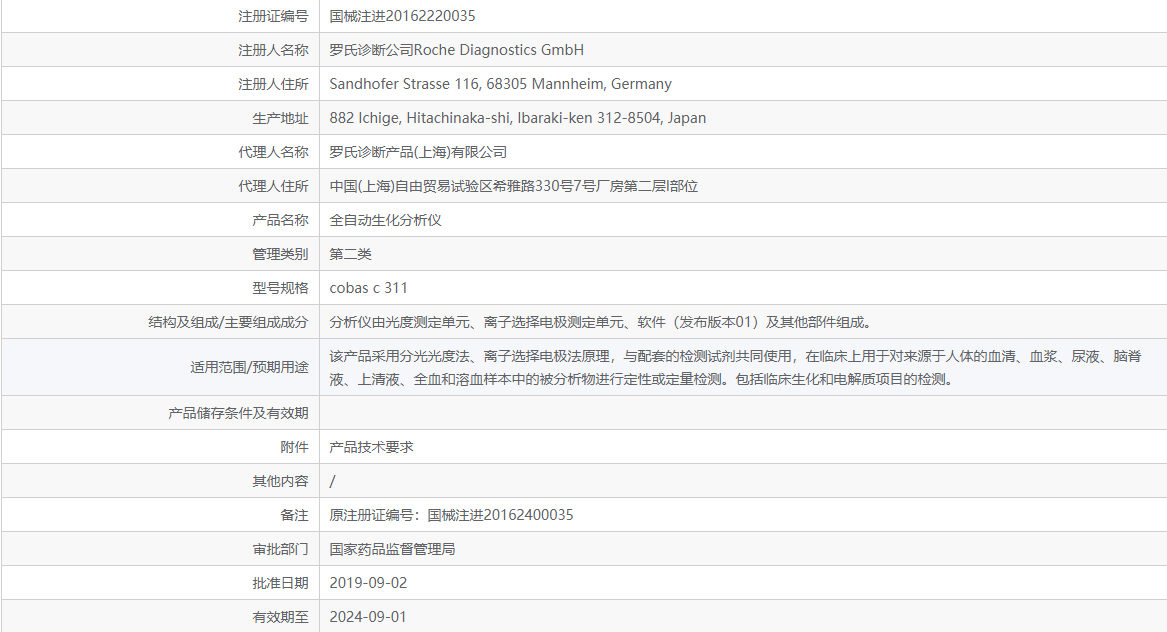Select the label 生产地址
The image size is (1167, 632).
point(281,118)
